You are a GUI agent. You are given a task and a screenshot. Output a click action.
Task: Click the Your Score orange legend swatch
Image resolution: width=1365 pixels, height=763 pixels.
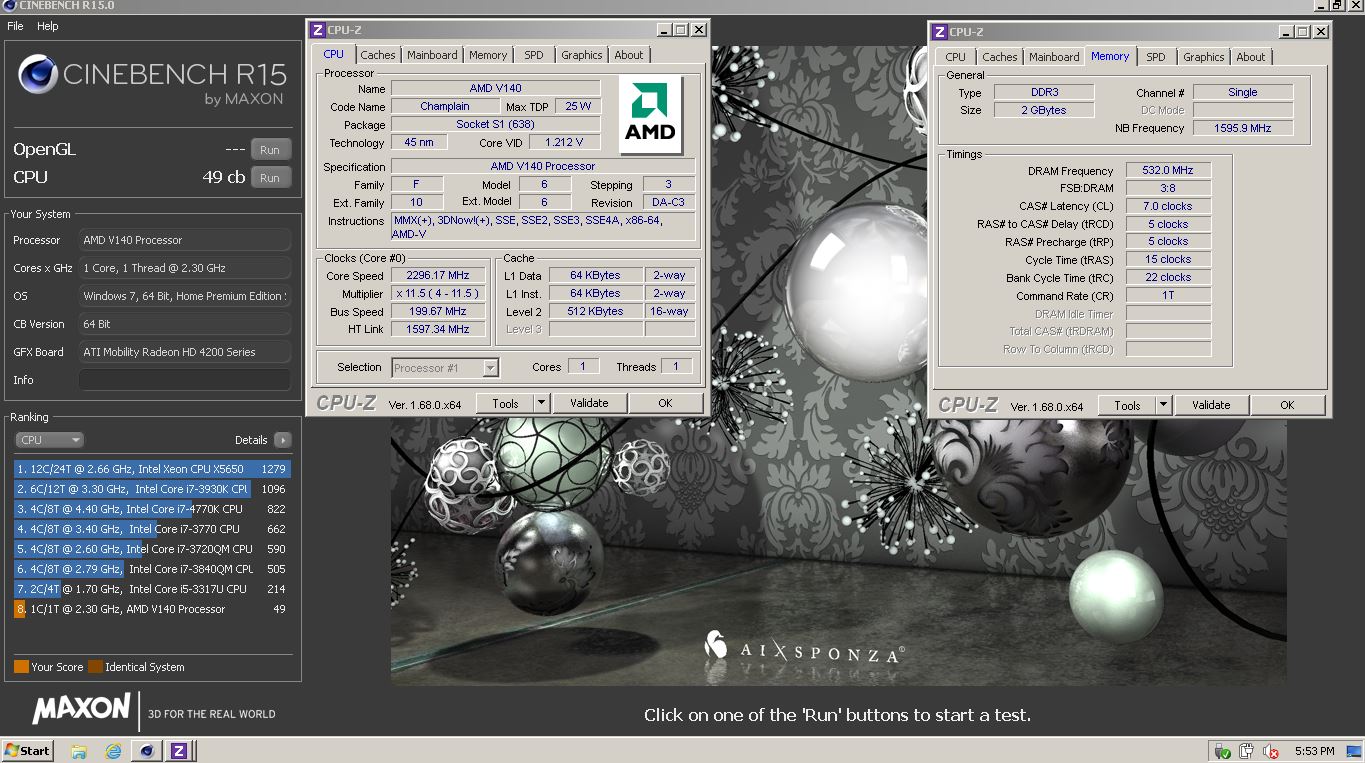21,667
